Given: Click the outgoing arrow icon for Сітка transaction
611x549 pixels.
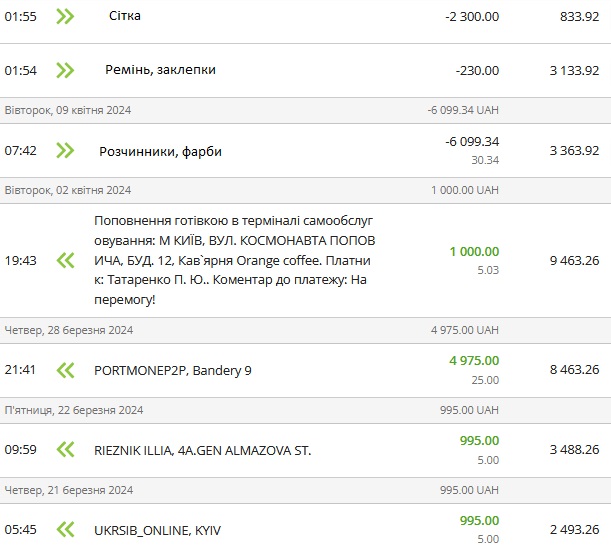Looking at the screenshot, I should pos(65,16).
